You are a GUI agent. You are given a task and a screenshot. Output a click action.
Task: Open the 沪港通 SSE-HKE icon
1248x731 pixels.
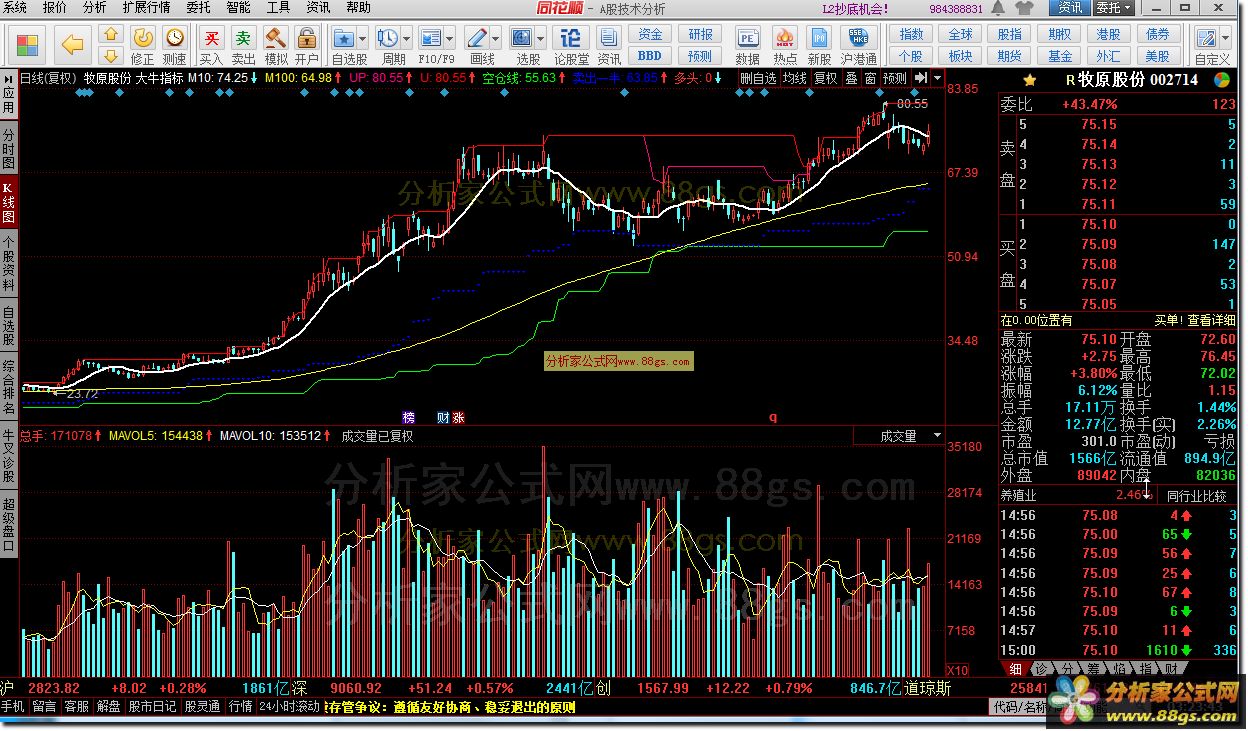pos(858,45)
